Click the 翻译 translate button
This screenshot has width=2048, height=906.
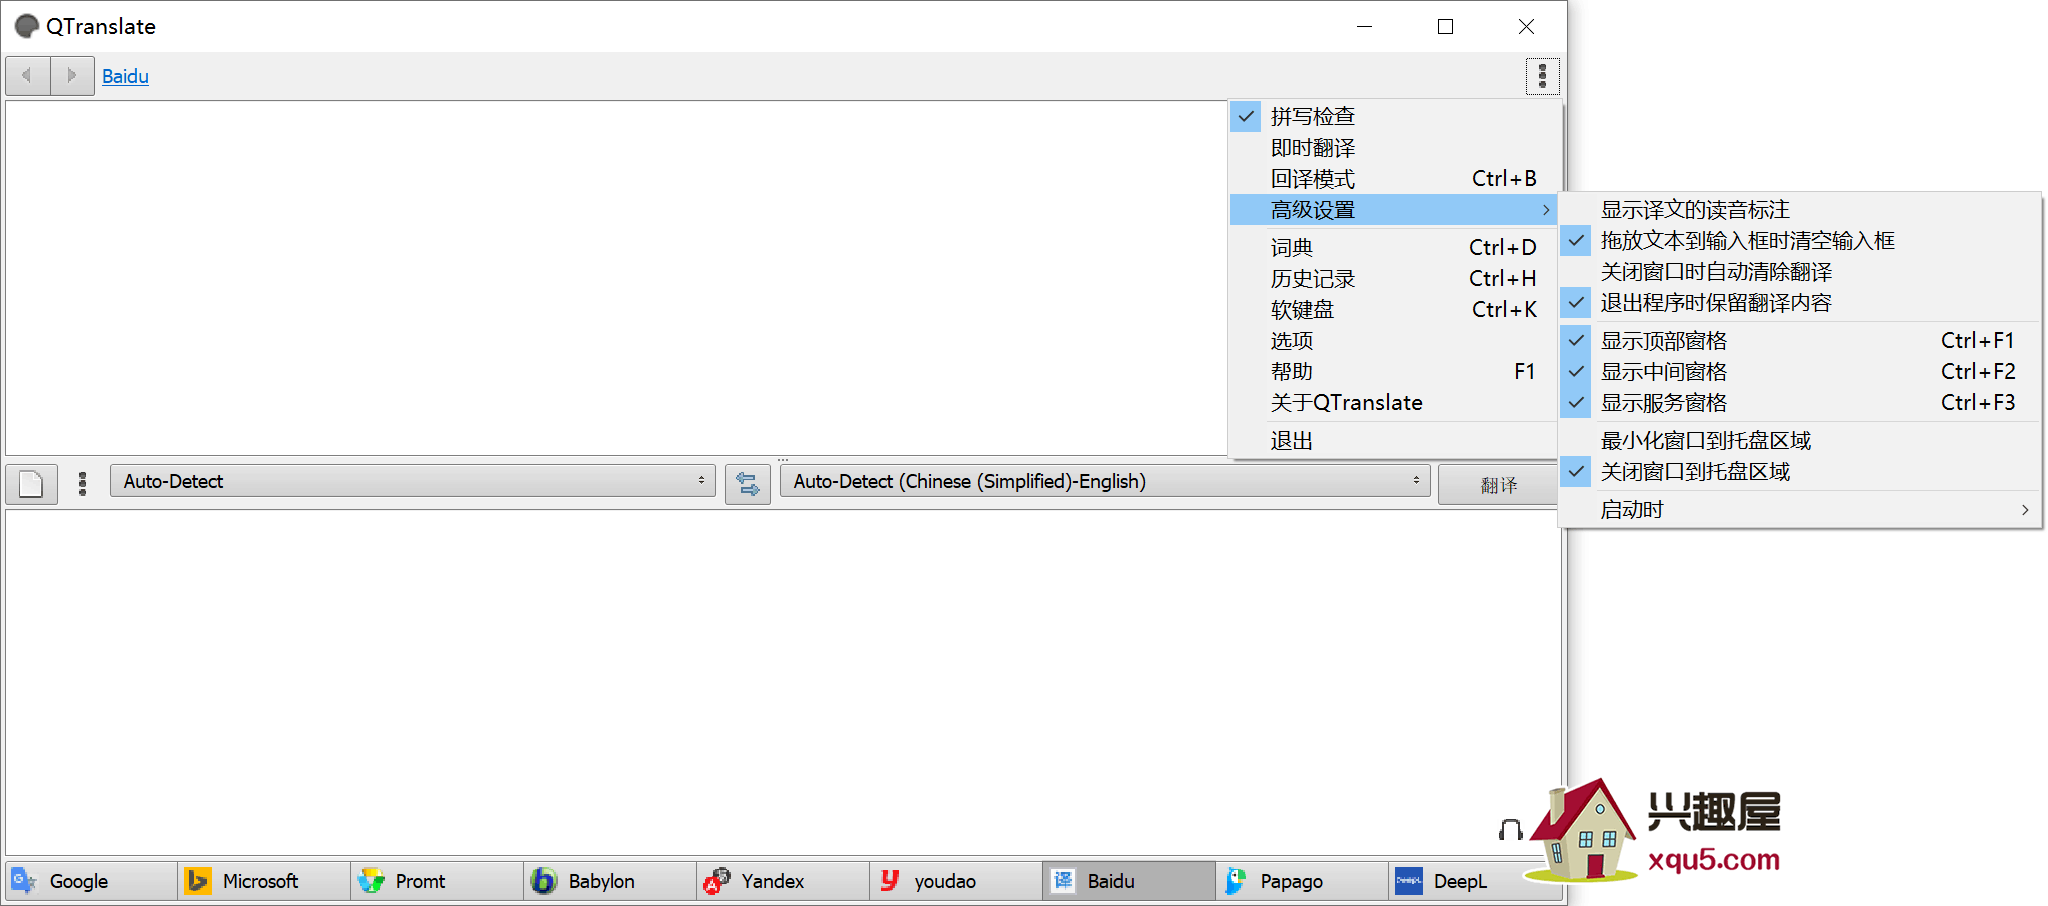coord(1498,485)
